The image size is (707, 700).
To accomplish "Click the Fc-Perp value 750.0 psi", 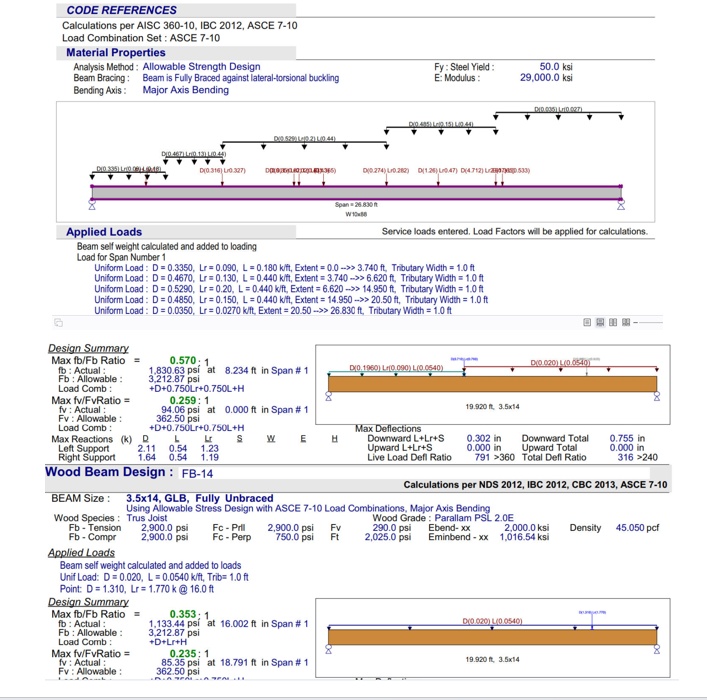I will pyautogui.click(x=294, y=537).
